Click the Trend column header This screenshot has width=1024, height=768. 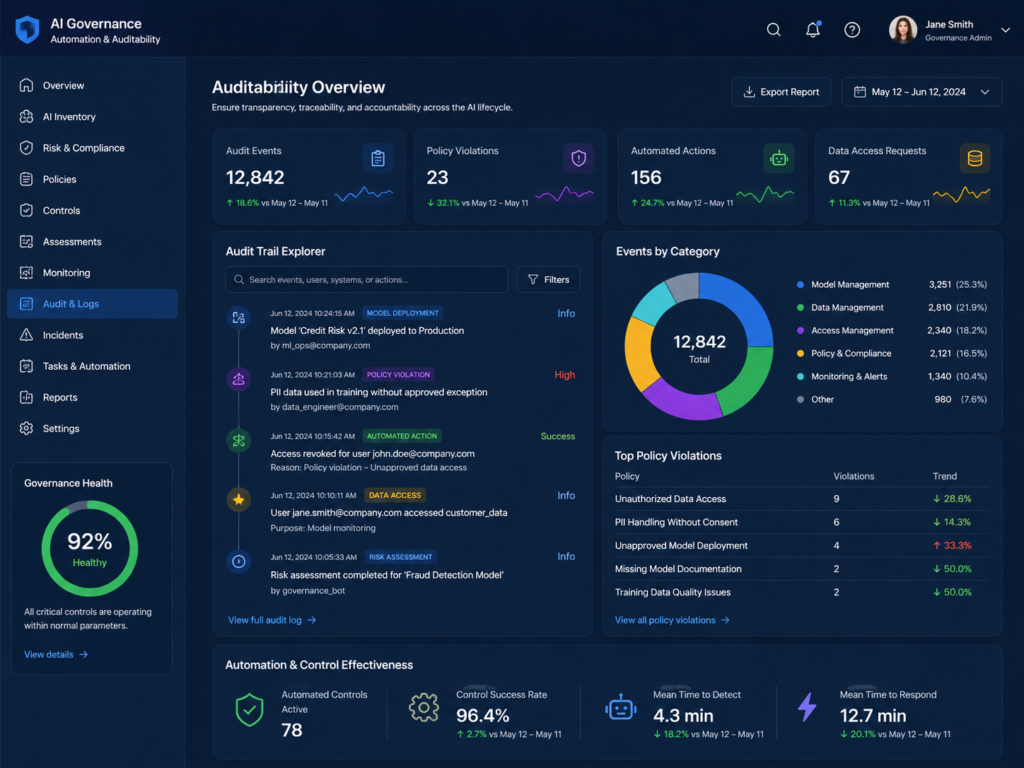pyautogui.click(x=944, y=476)
